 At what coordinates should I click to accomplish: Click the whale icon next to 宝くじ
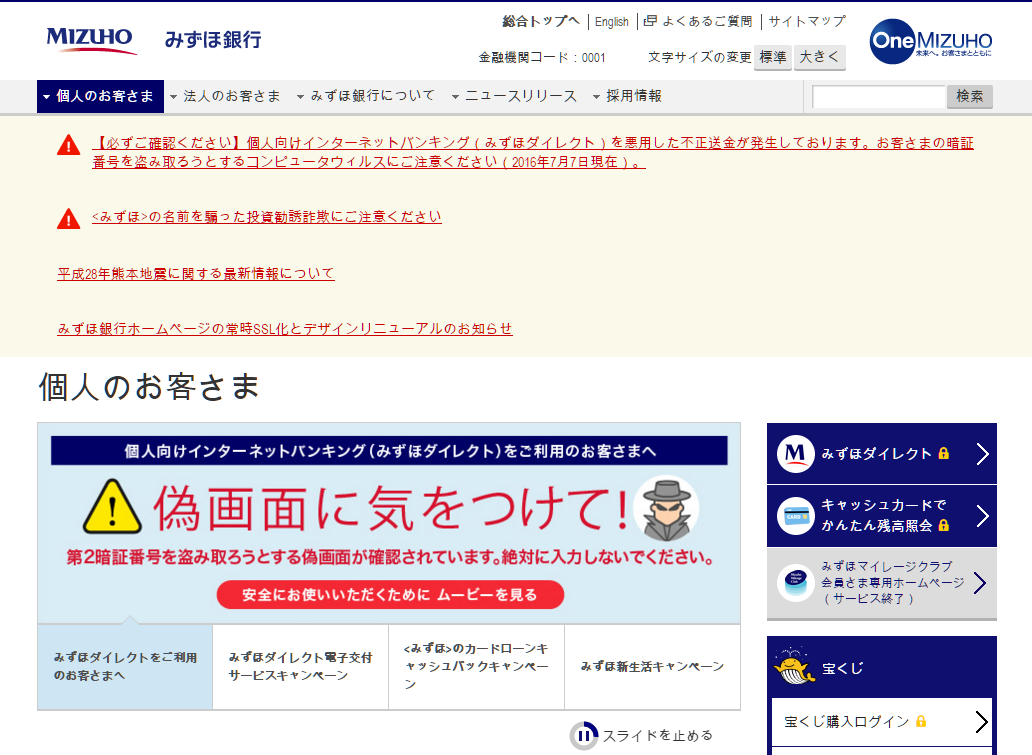(795, 667)
